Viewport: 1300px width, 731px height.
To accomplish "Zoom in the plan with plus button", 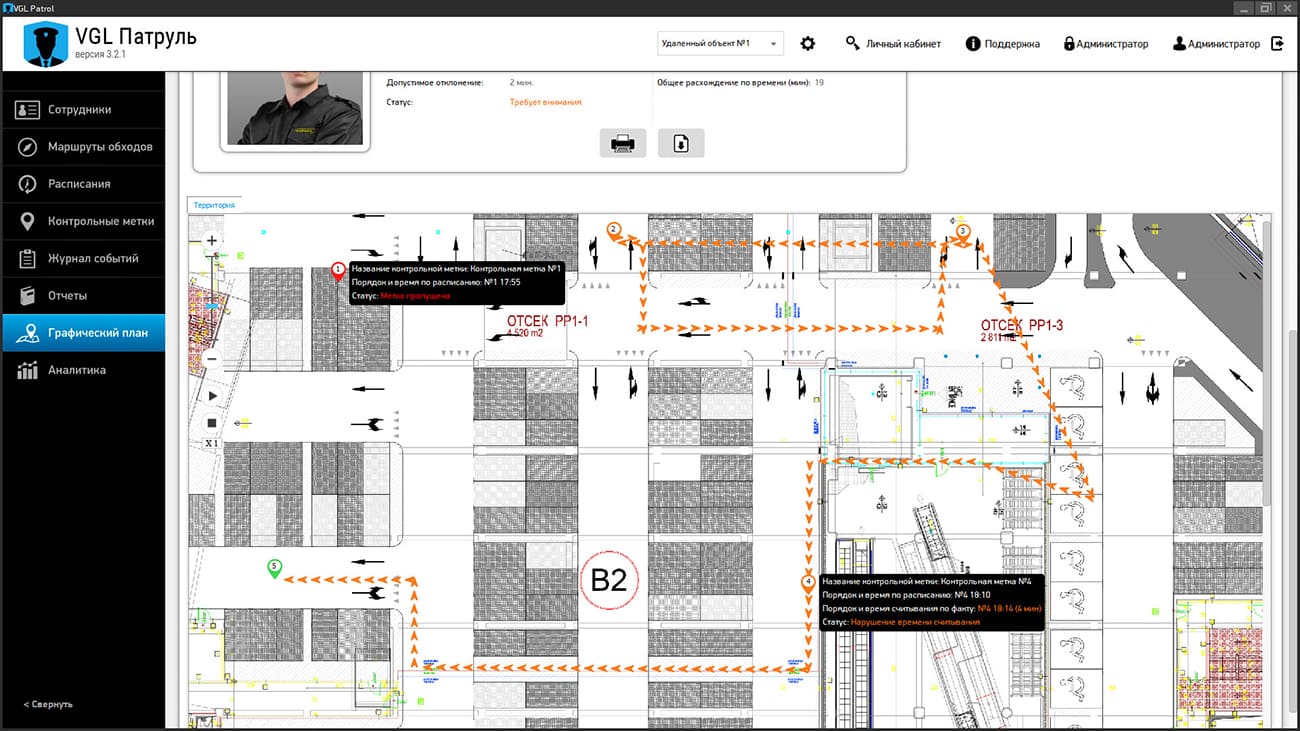I will [x=212, y=241].
